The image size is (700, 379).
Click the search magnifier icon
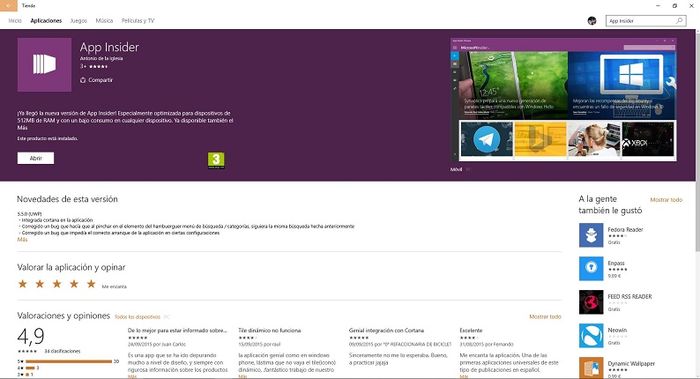click(x=679, y=21)
